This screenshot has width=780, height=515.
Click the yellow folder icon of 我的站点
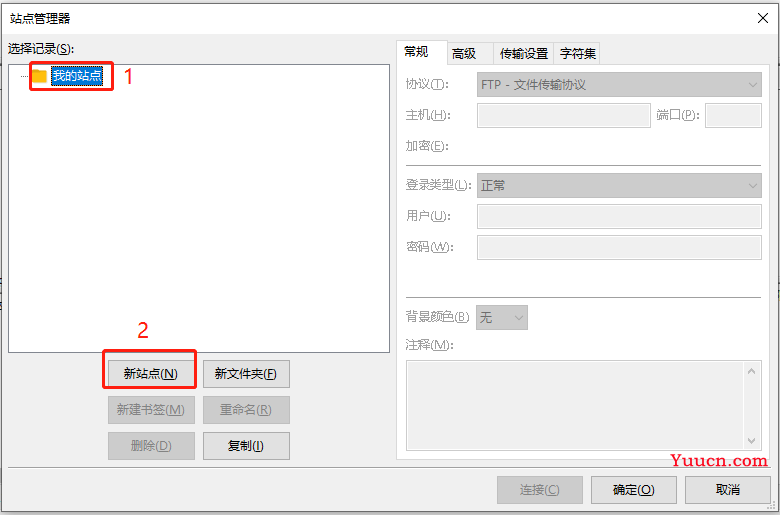pyautogui.click(x=39, y=76)
